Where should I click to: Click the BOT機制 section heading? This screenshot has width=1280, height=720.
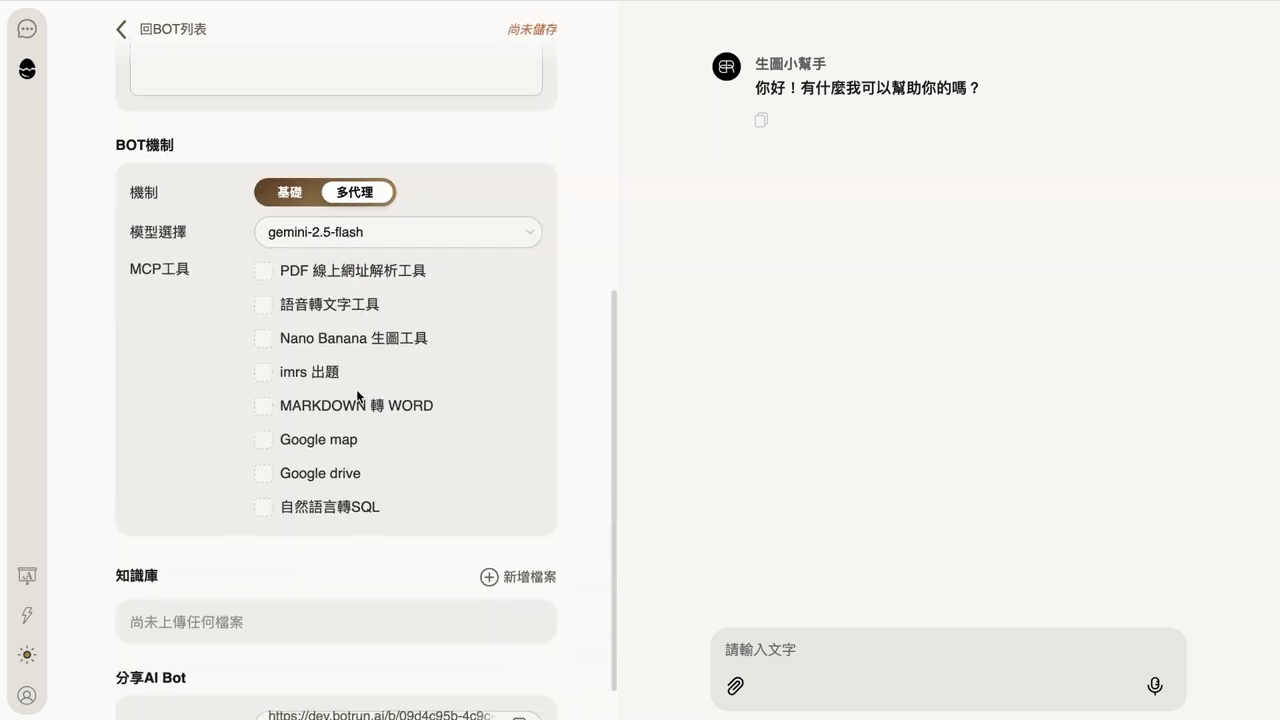144,145
